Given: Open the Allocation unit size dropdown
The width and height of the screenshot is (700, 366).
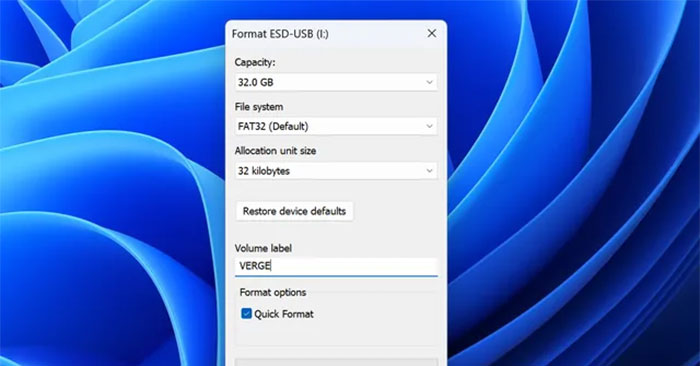Looking at the screenshot, I should 336,171.
